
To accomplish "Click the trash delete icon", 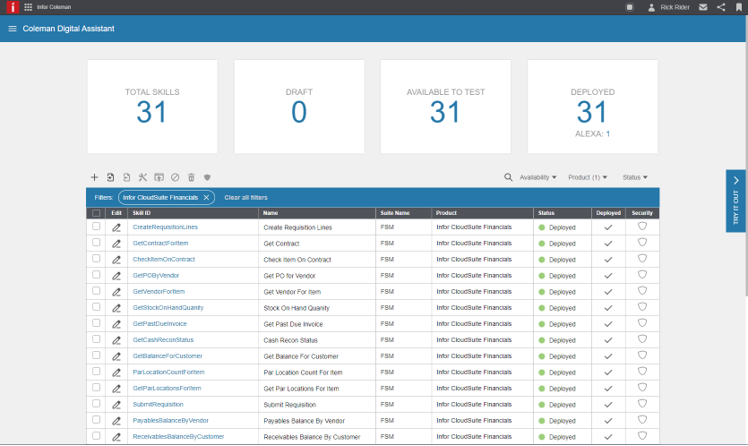I will [191, 177].
